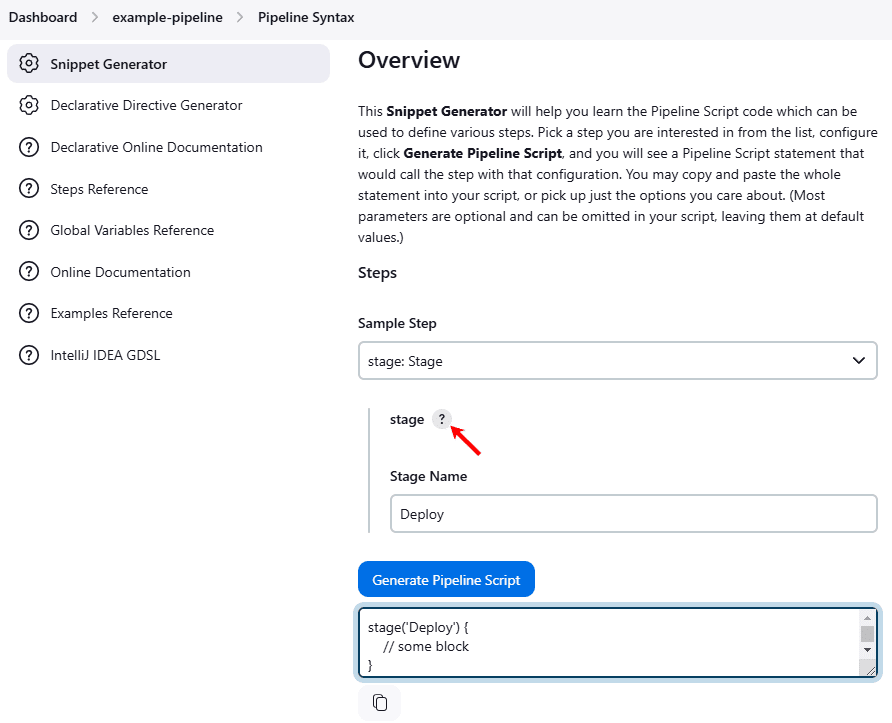Click the Declarative Directive Generator gear icon

29,106
